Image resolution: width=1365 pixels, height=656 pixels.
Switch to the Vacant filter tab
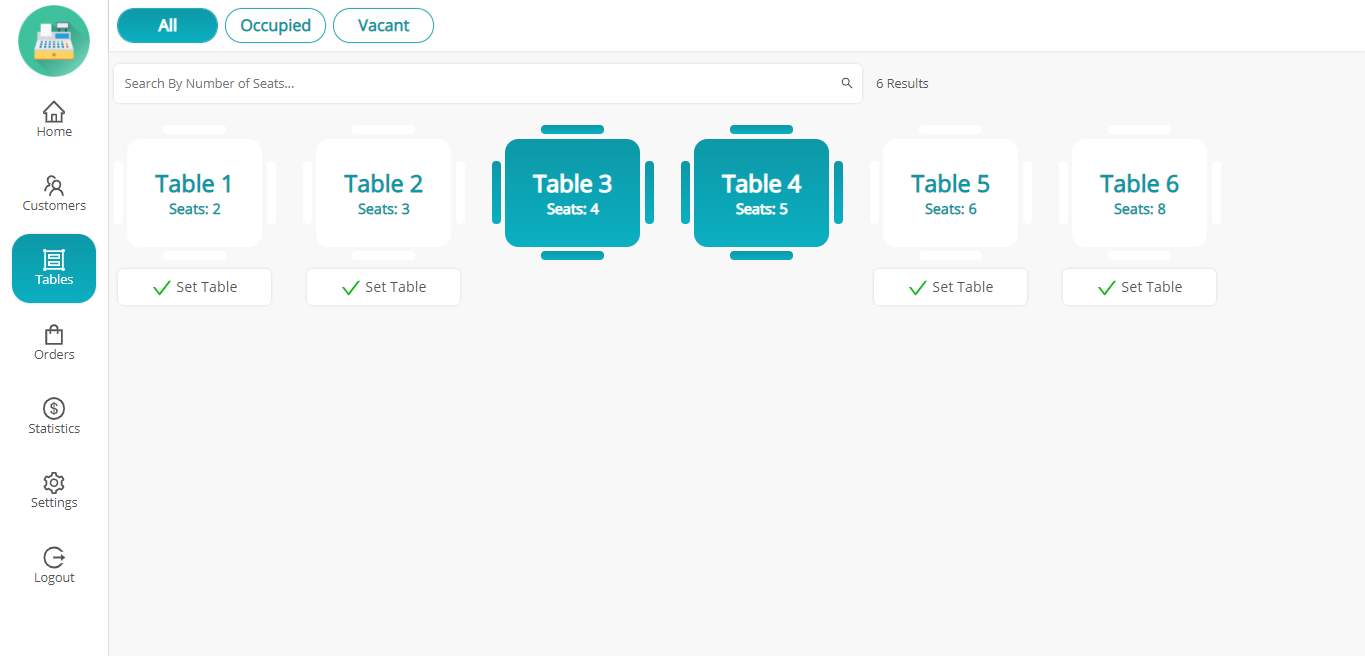click(383, 26)
